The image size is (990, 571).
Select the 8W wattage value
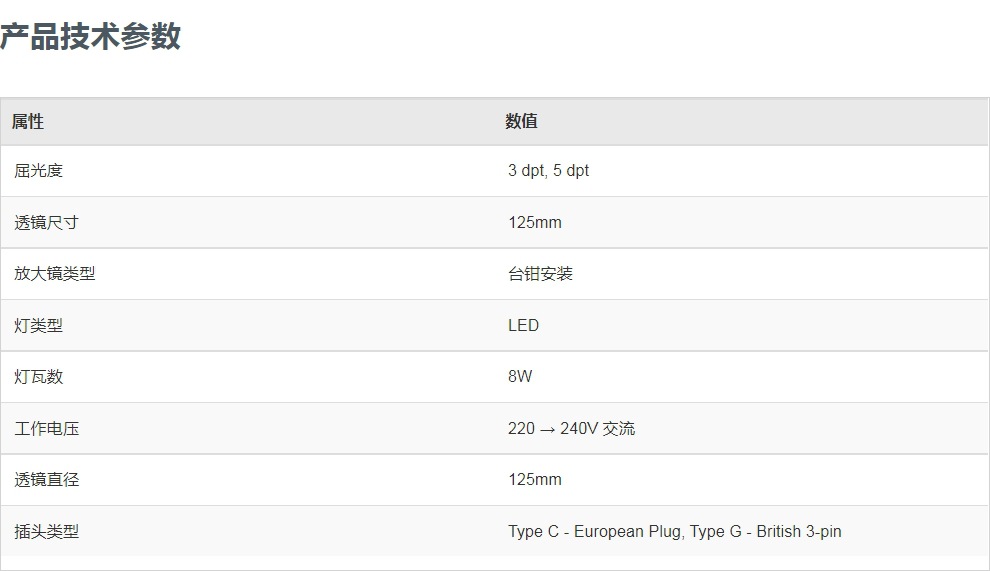(520, 377)
